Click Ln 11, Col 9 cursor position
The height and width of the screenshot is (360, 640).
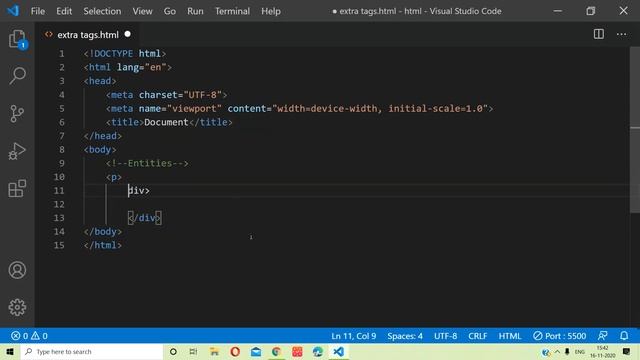(353, 336)
